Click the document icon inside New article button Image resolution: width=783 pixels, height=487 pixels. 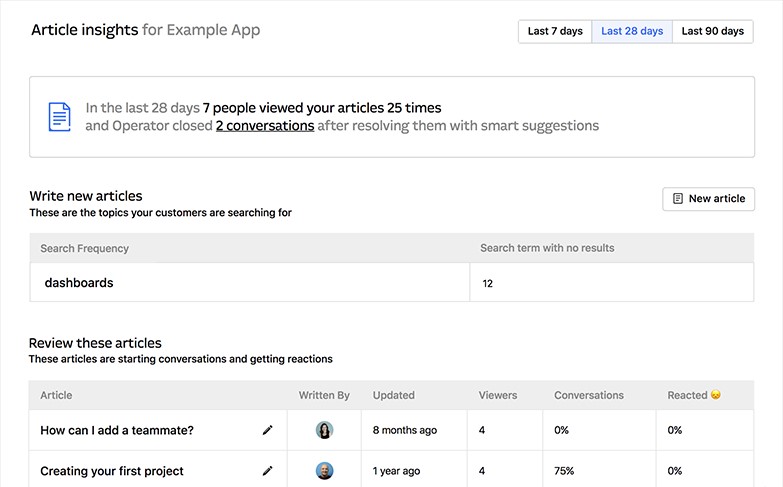(678, 199)
